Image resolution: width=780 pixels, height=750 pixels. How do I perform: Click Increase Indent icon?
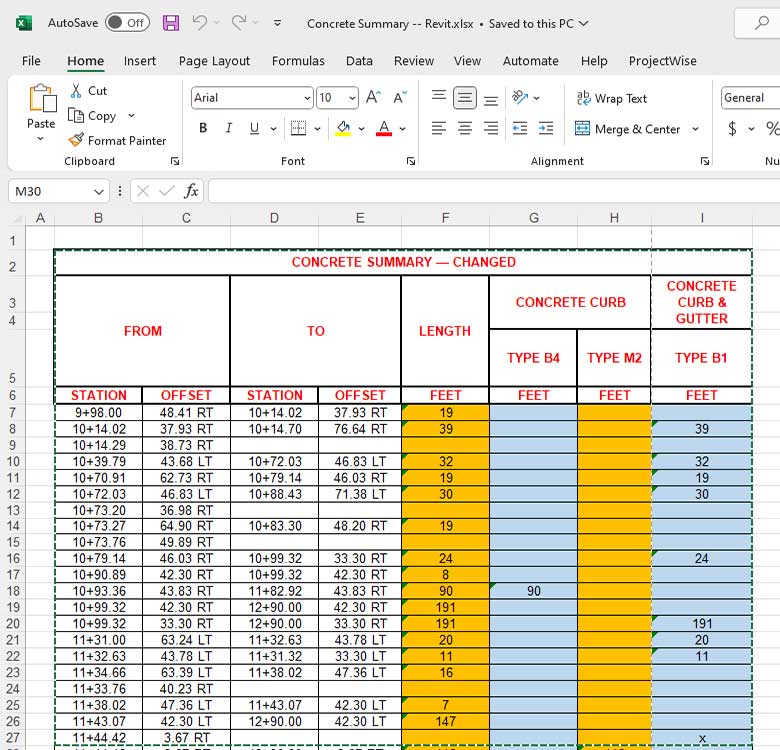pyautogui.click(x=546, y=128)
